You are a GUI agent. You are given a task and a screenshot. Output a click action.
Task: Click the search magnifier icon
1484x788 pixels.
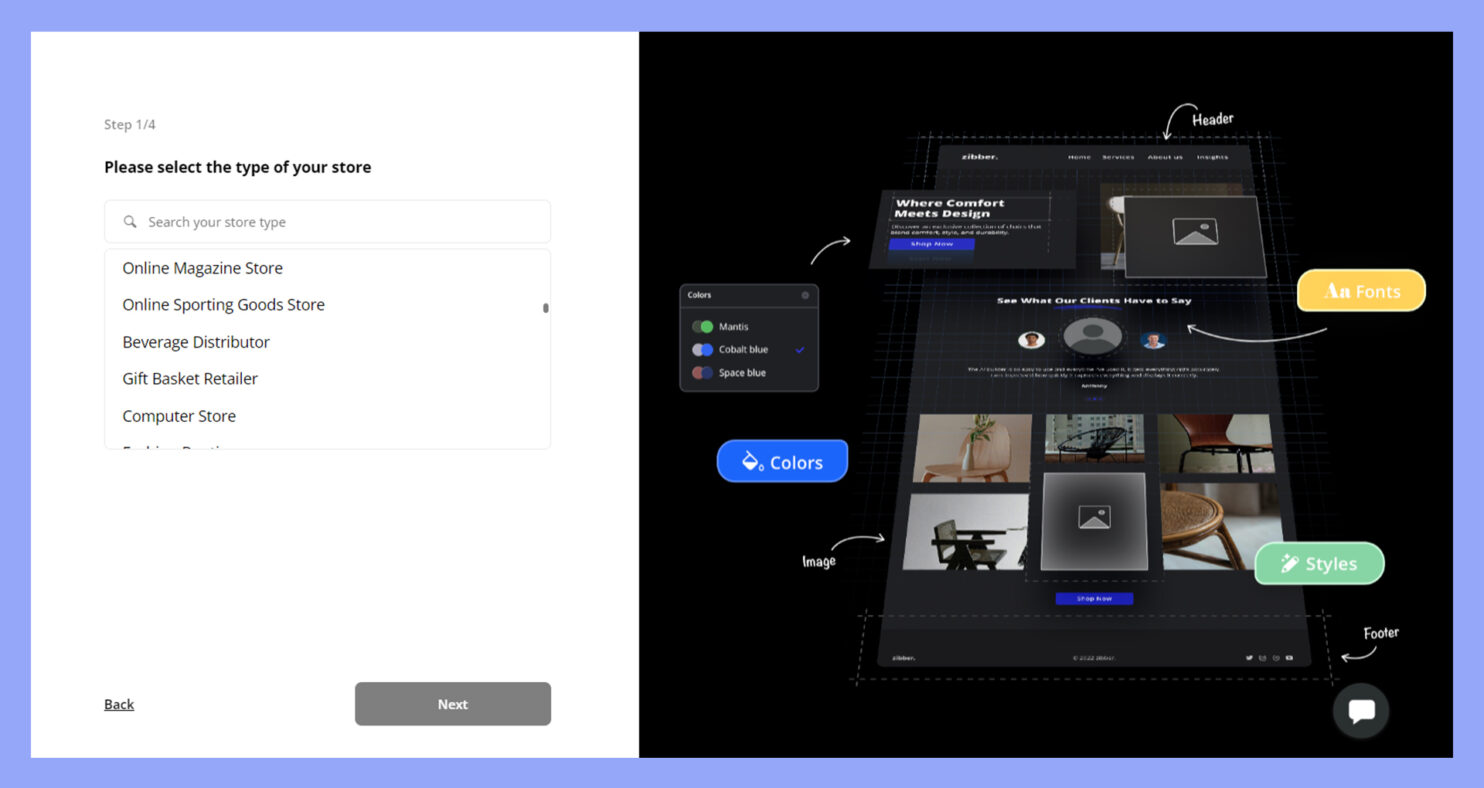[x=130, y=222]
